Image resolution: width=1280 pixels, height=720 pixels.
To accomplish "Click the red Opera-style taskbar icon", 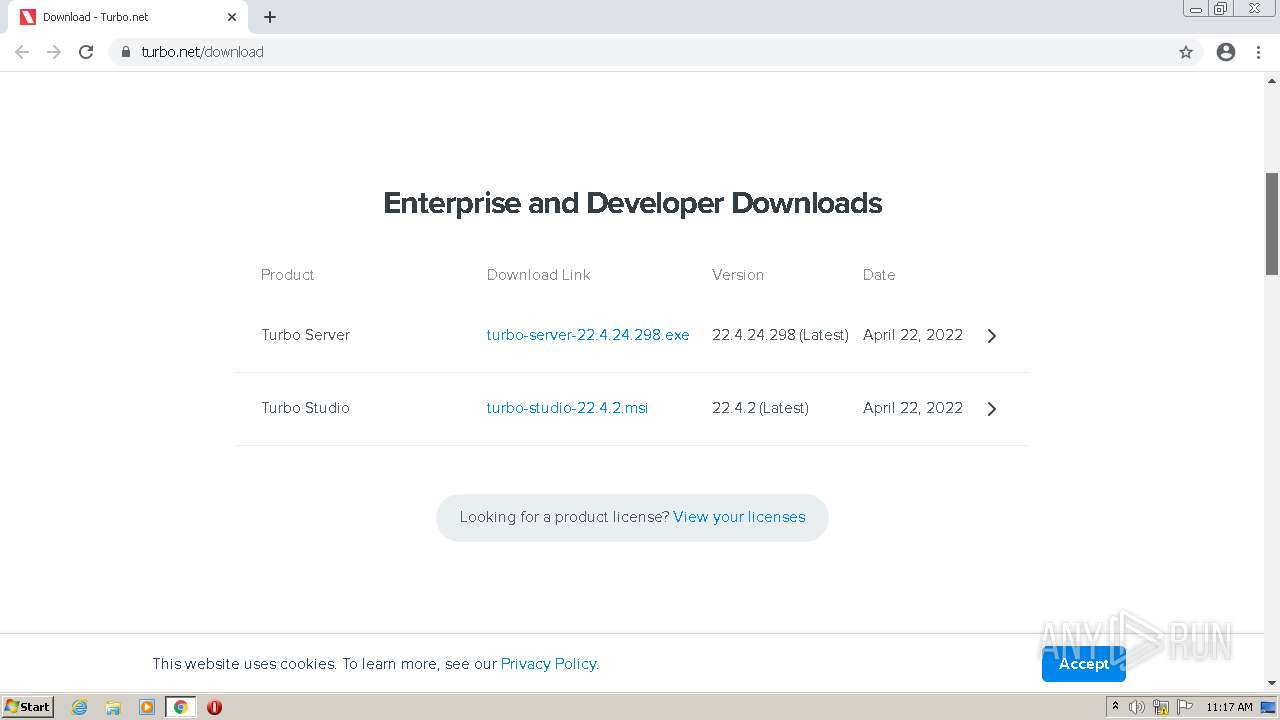I will pos(214,707).
